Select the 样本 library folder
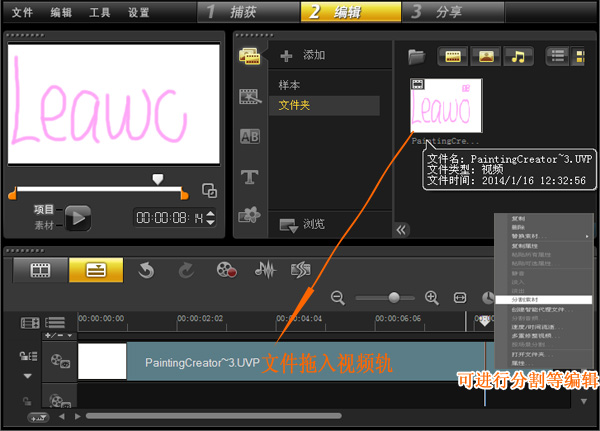The height and width of the screenshot is (431, 600). point(289,85)
